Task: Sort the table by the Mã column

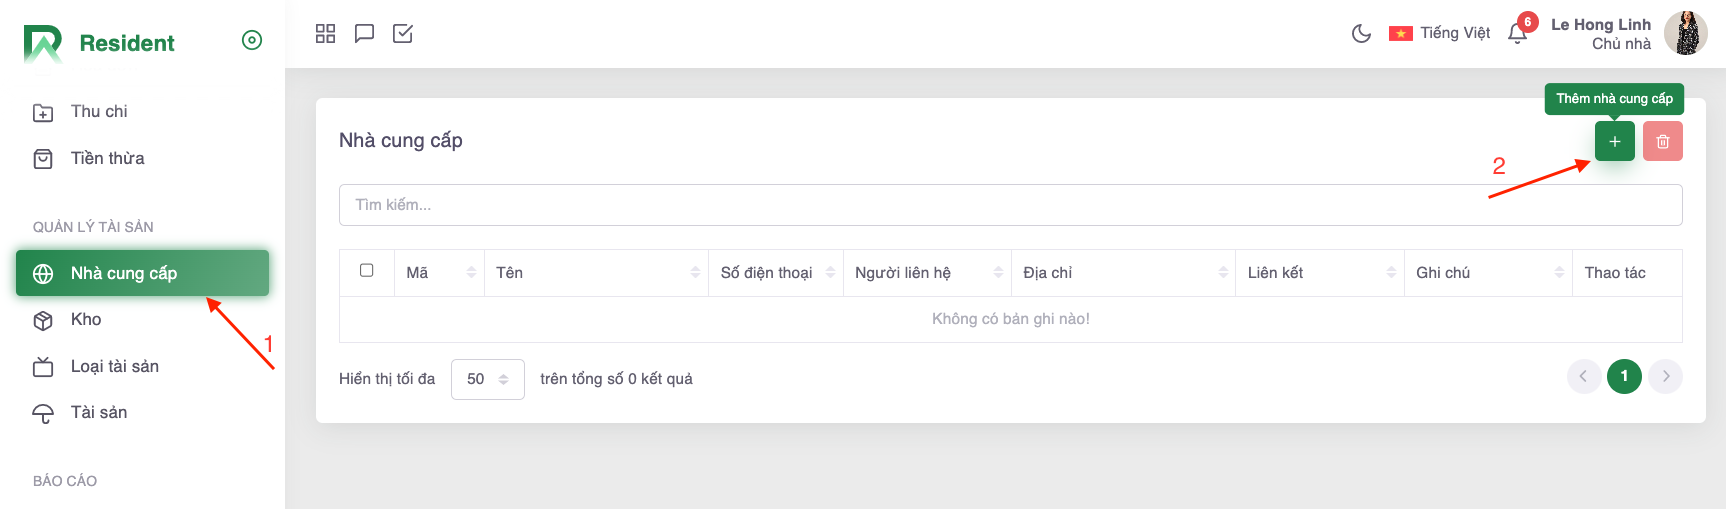Action: [471, 273]
